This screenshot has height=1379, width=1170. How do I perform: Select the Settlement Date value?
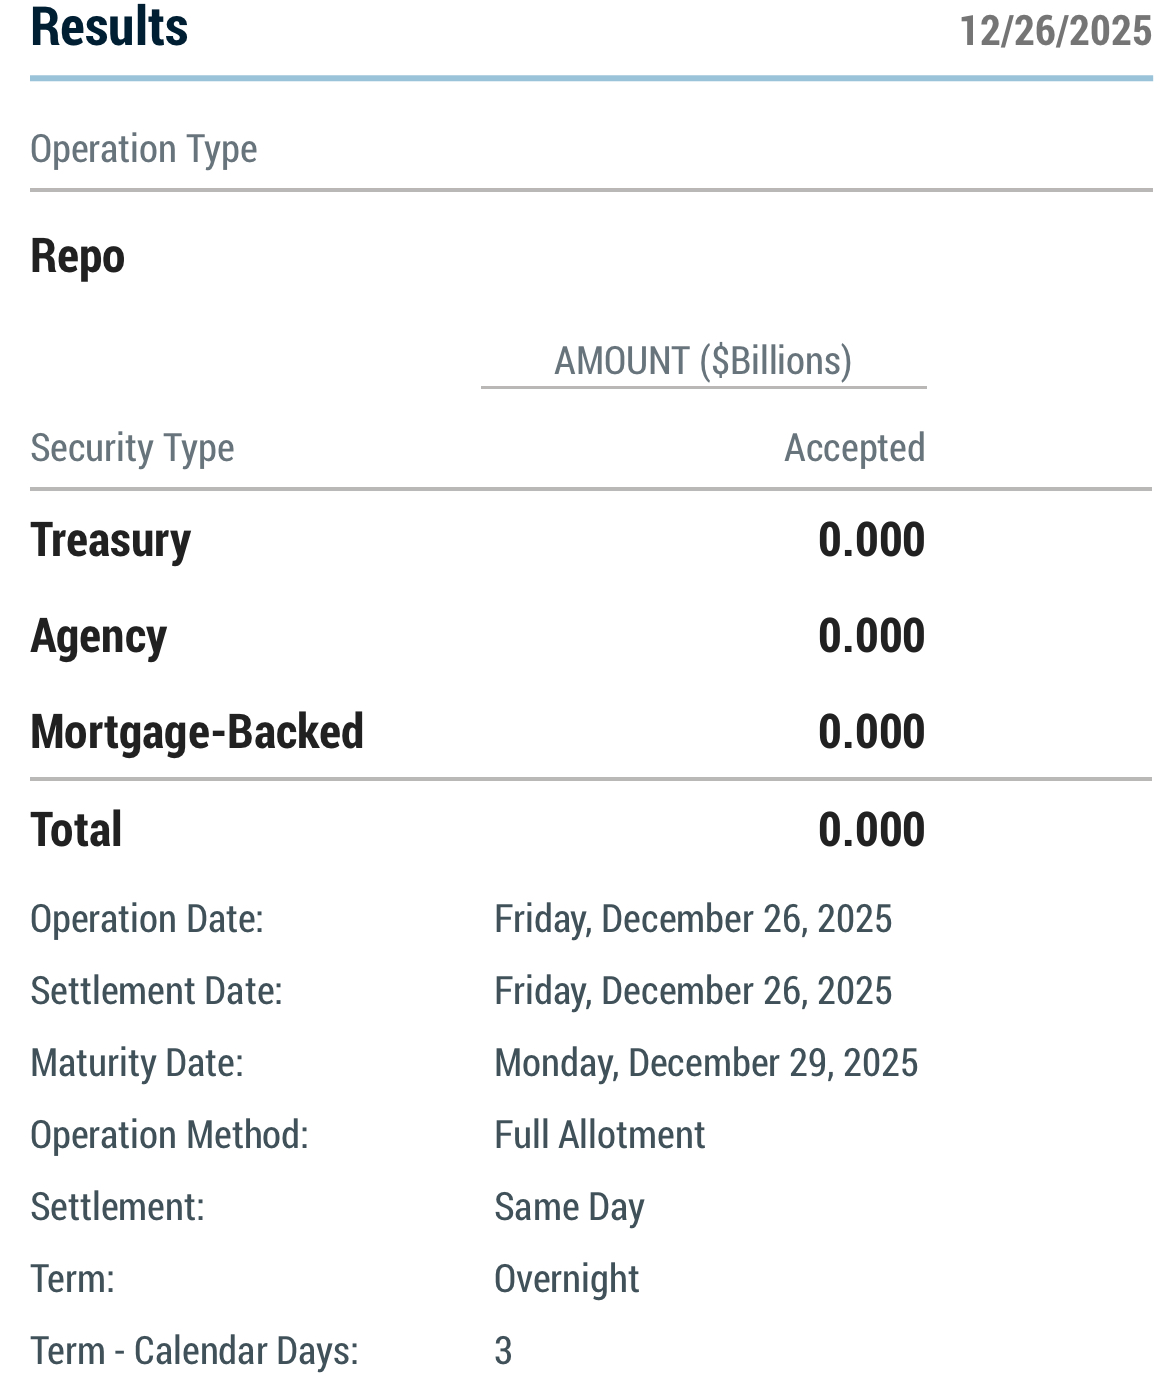(x=693, y=991)
